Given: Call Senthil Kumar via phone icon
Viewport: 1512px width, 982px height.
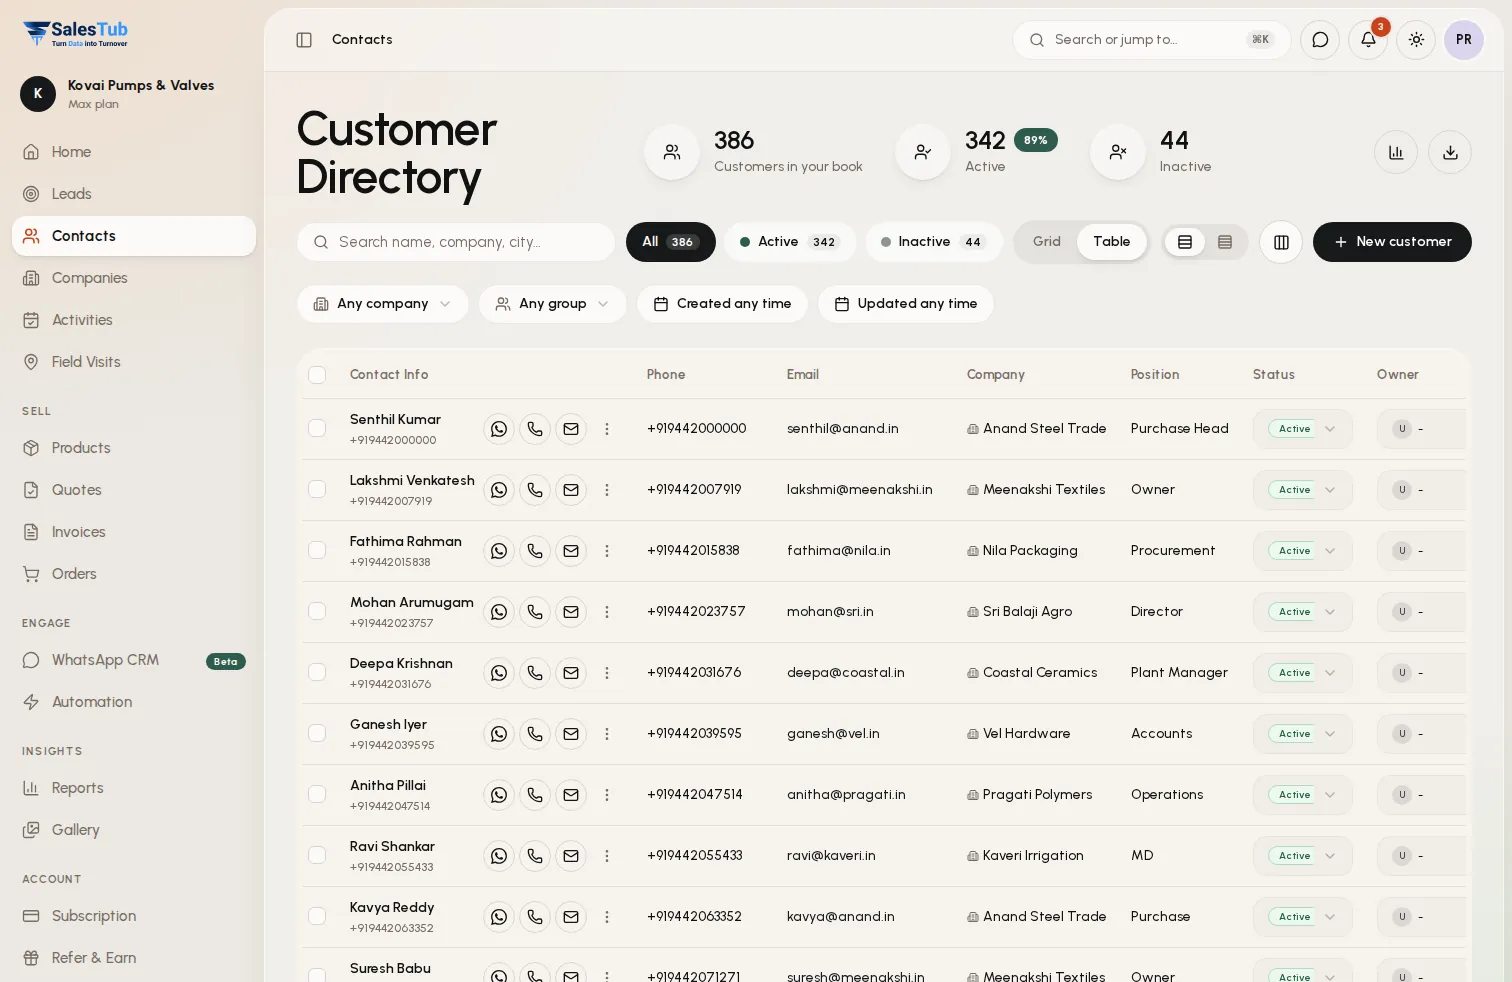Looking at the screenshot, I should pyautogui.click(x=535, y=429).
